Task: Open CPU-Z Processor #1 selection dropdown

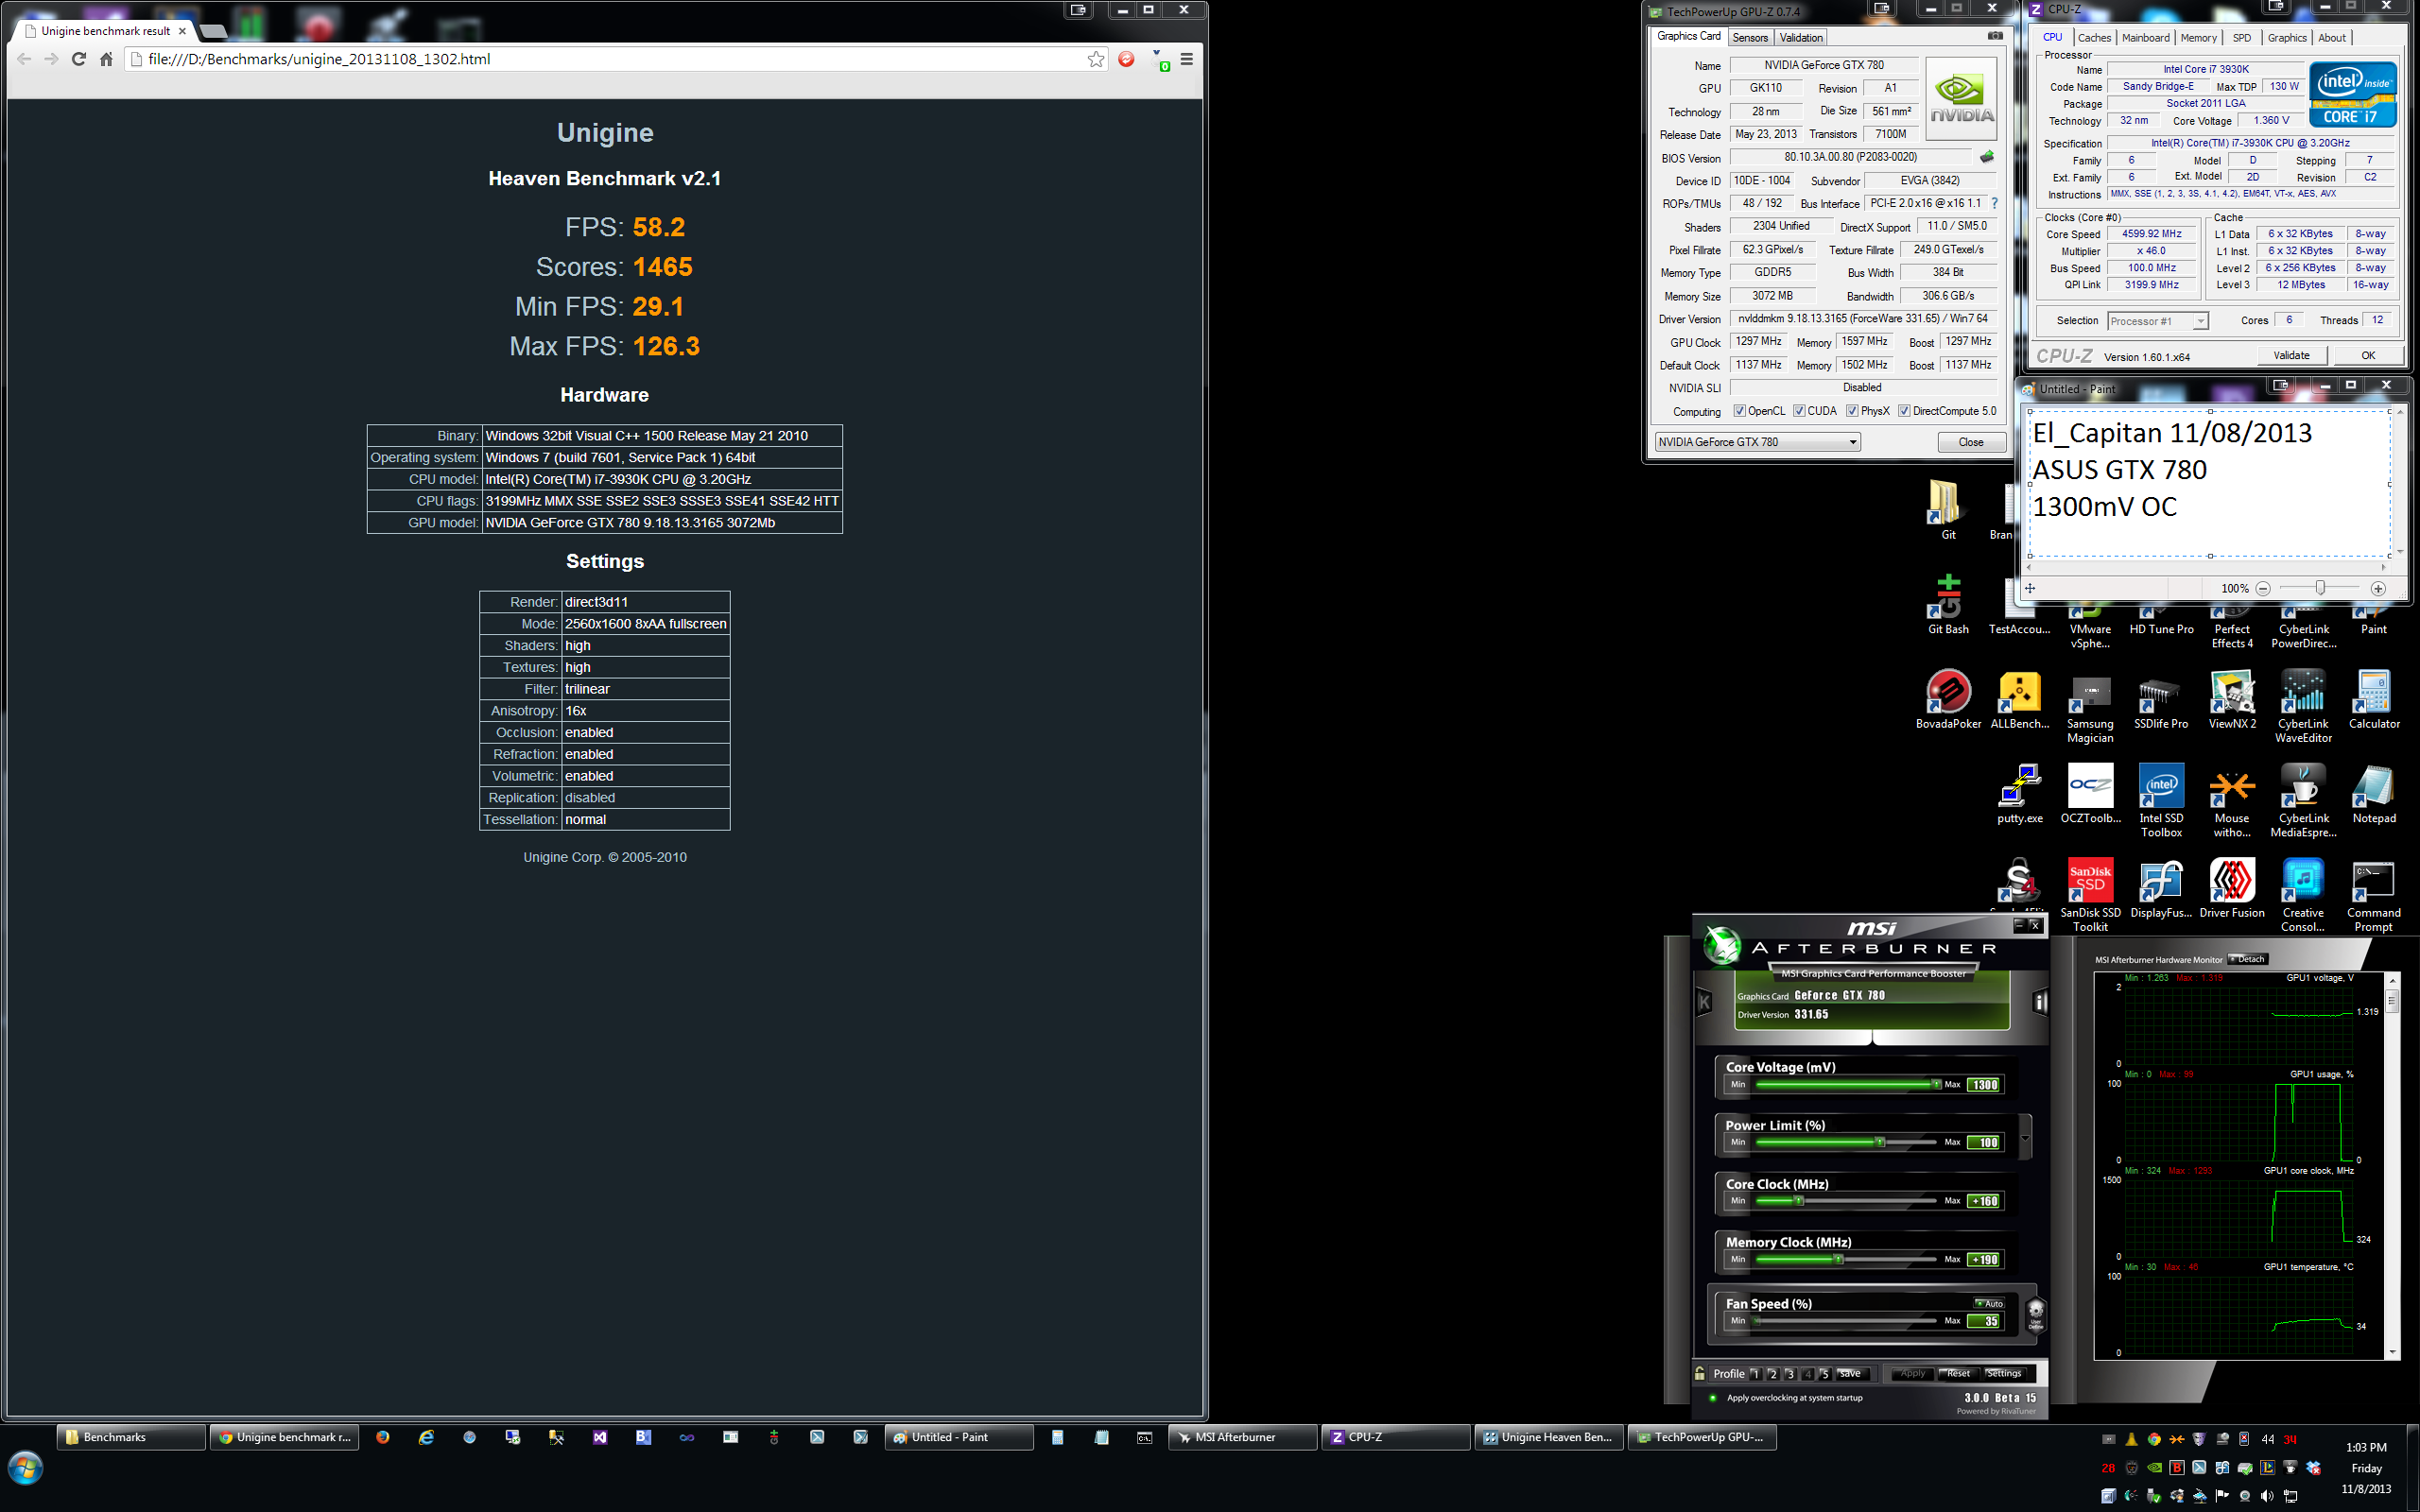Action: [2157, 321]
